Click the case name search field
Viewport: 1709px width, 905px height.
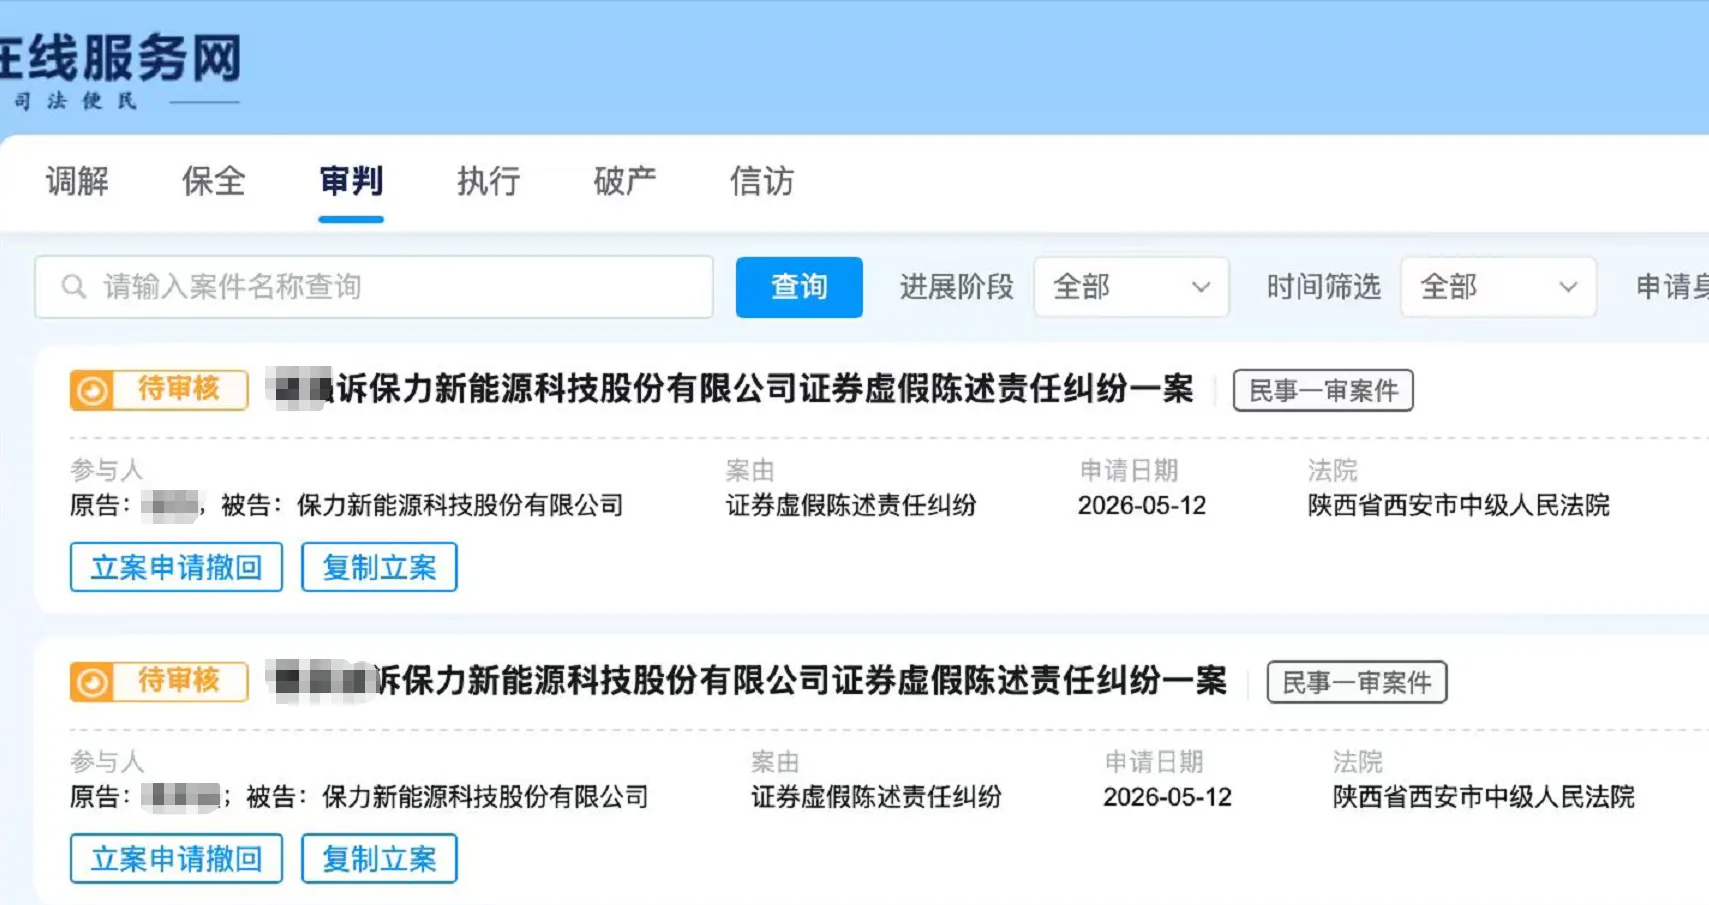(374, 287)
